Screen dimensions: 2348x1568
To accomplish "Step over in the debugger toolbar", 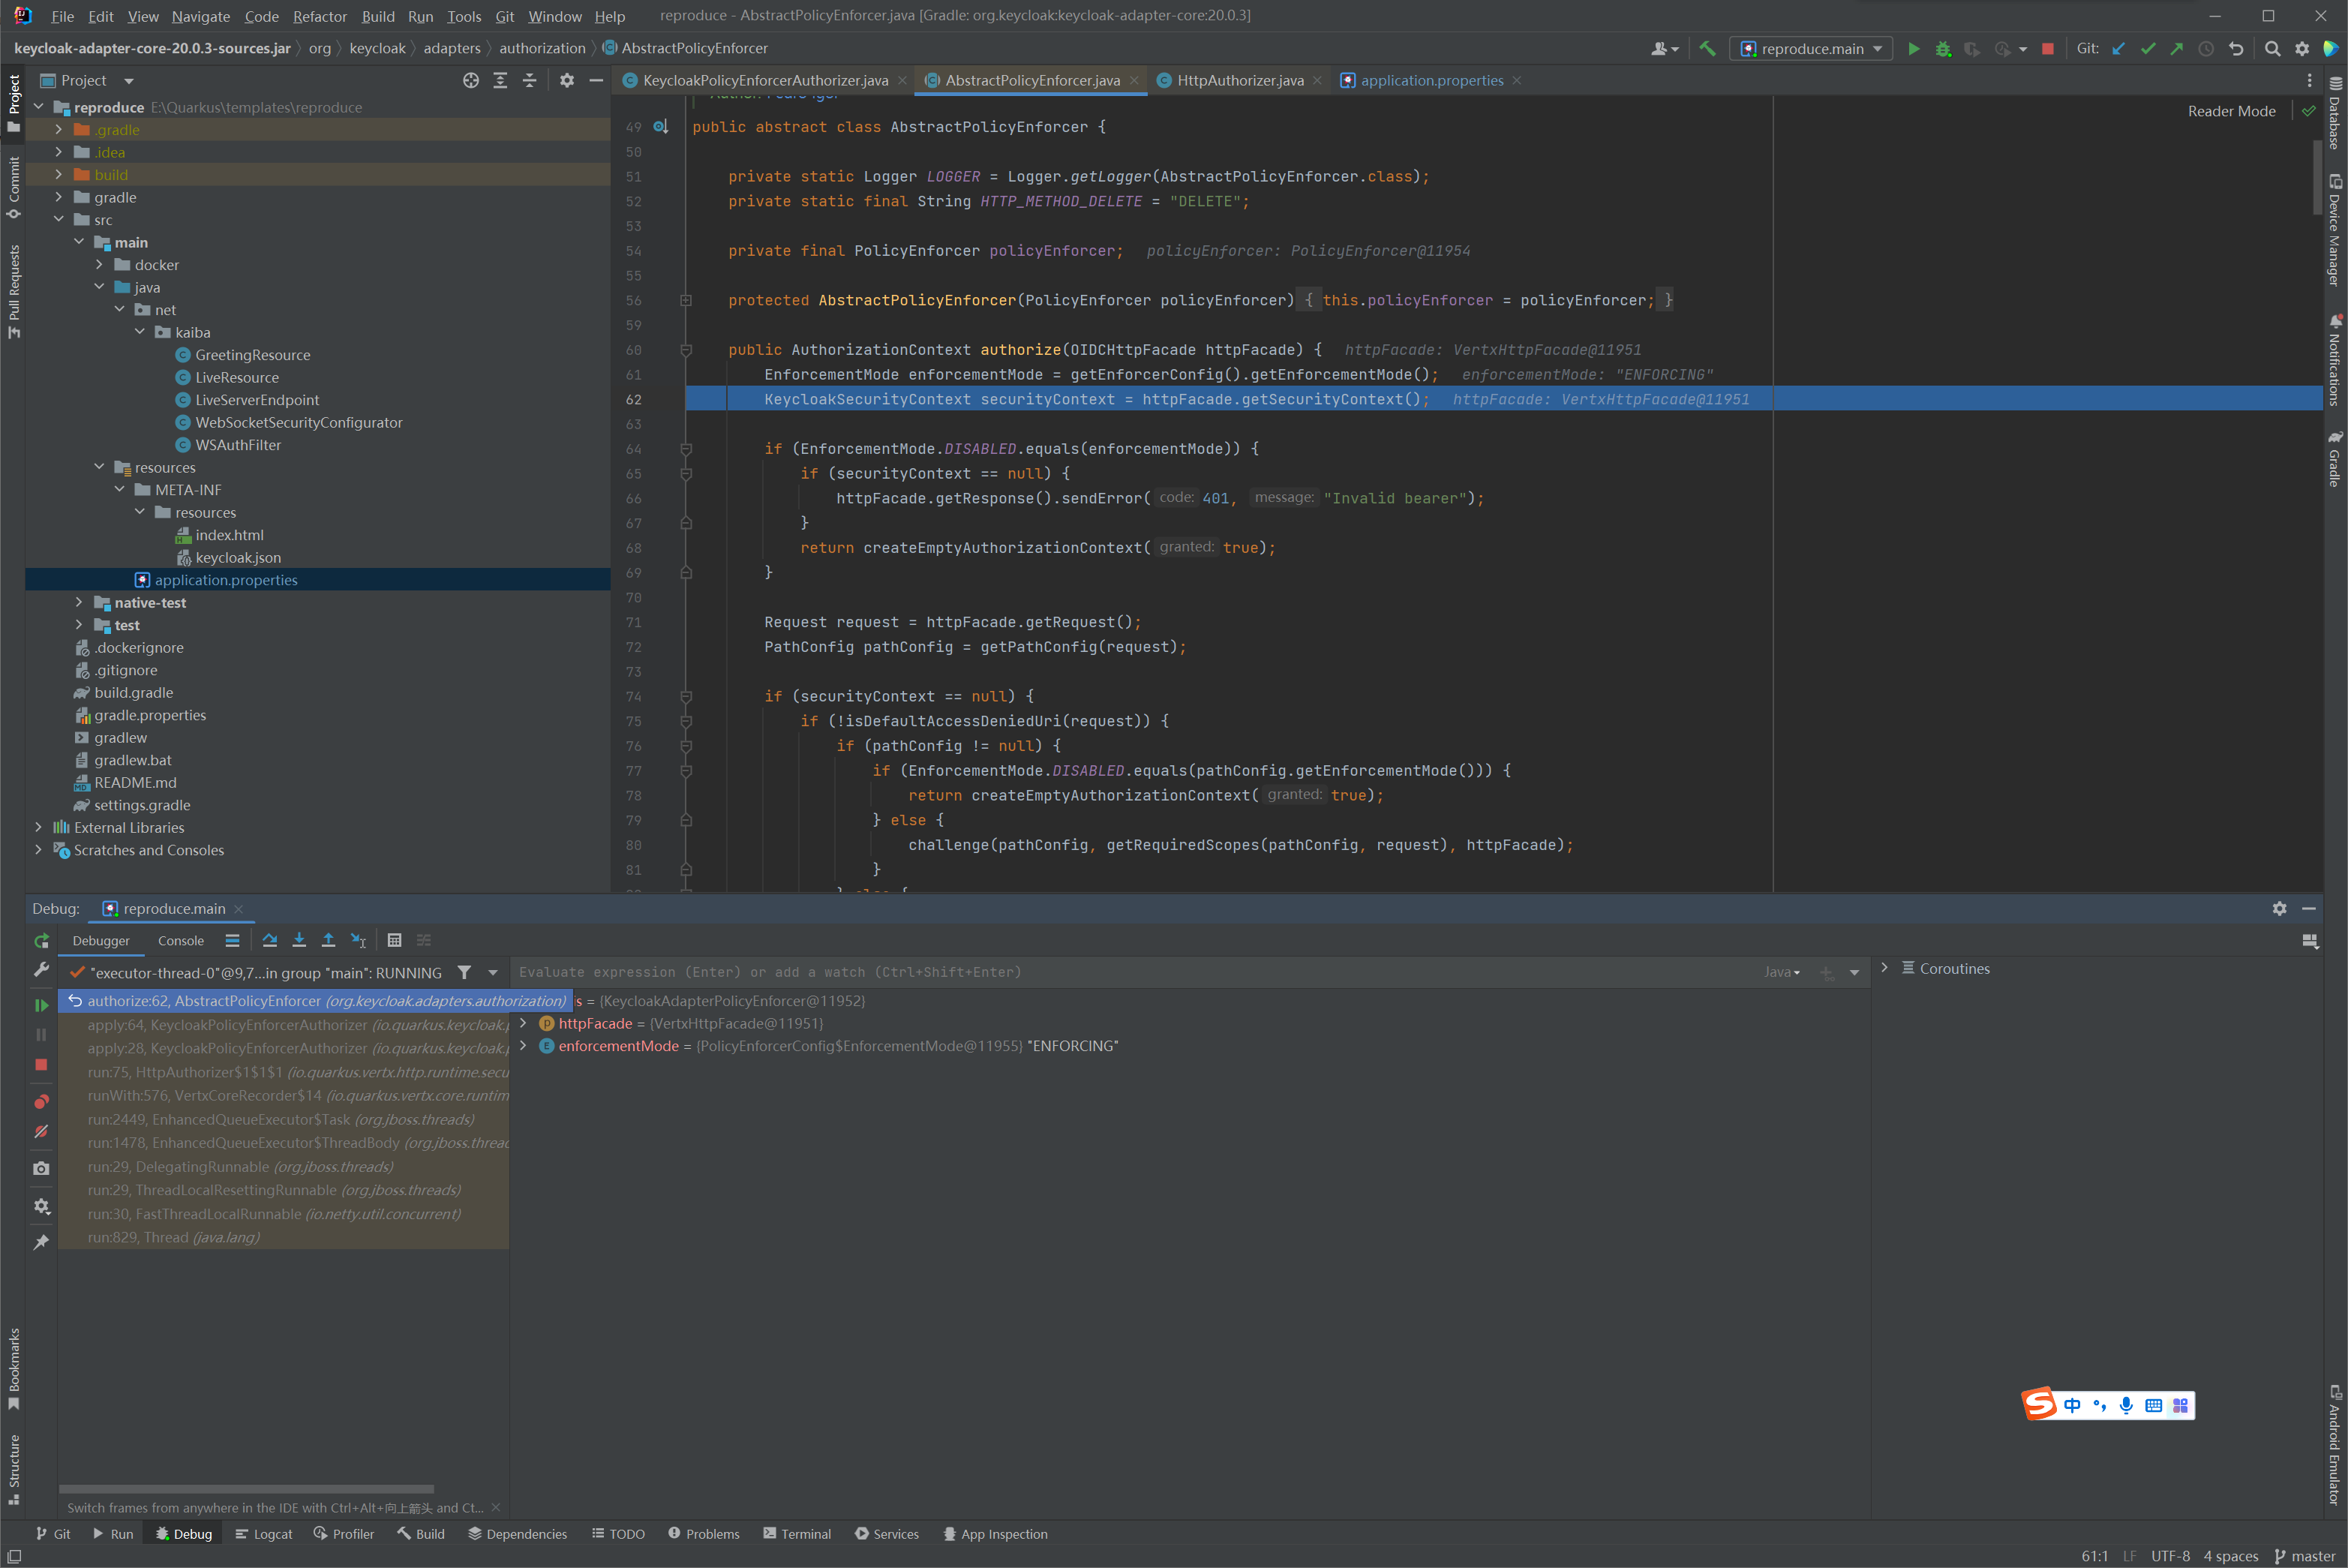I will 269,940.
